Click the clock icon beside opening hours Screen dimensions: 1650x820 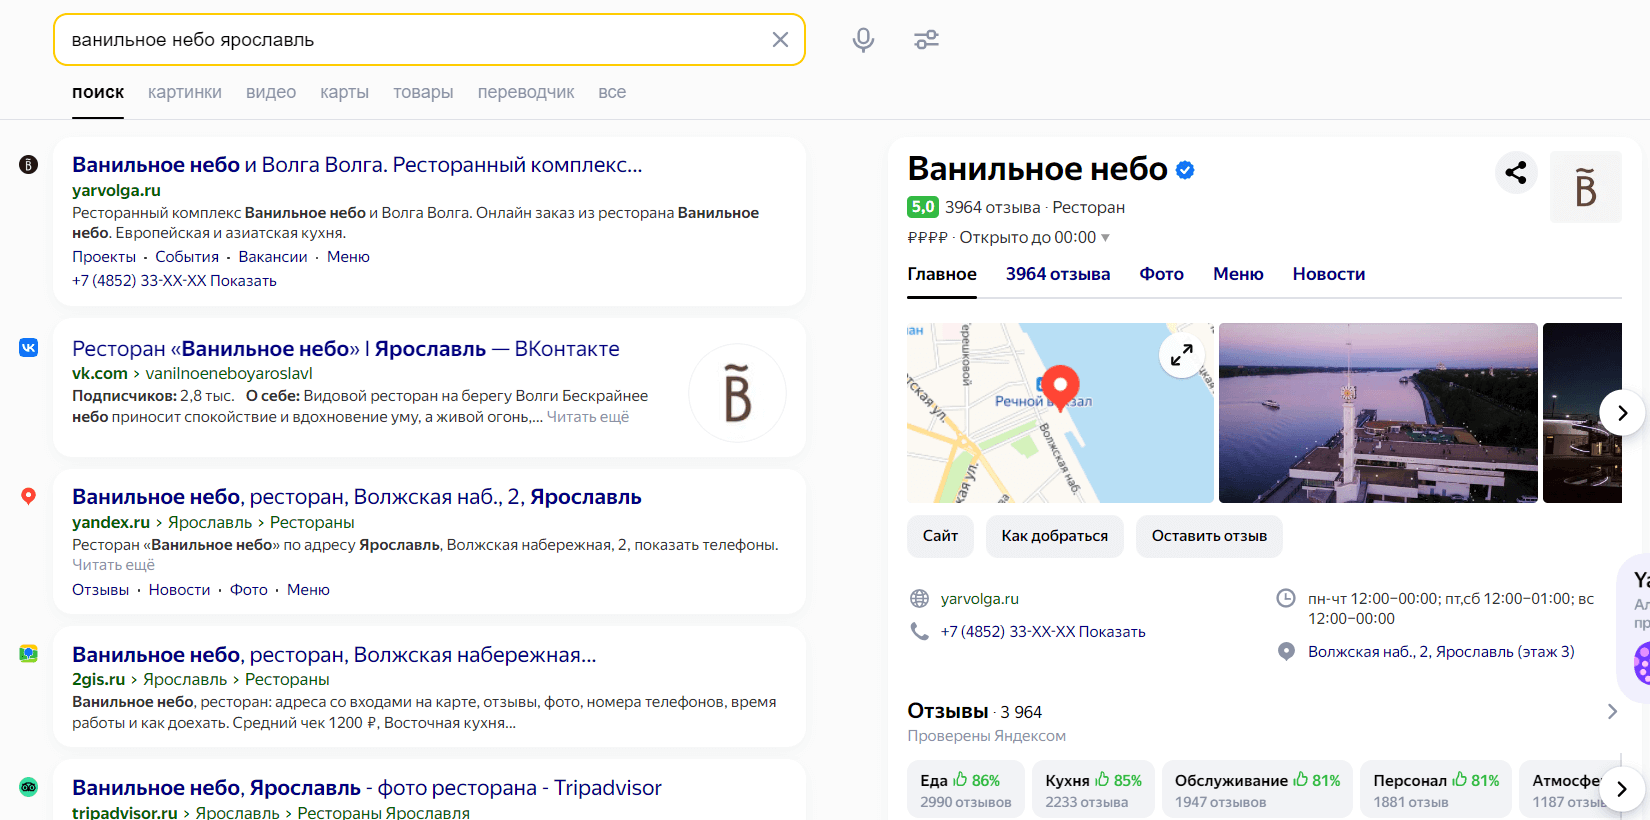coord(1286,598)
